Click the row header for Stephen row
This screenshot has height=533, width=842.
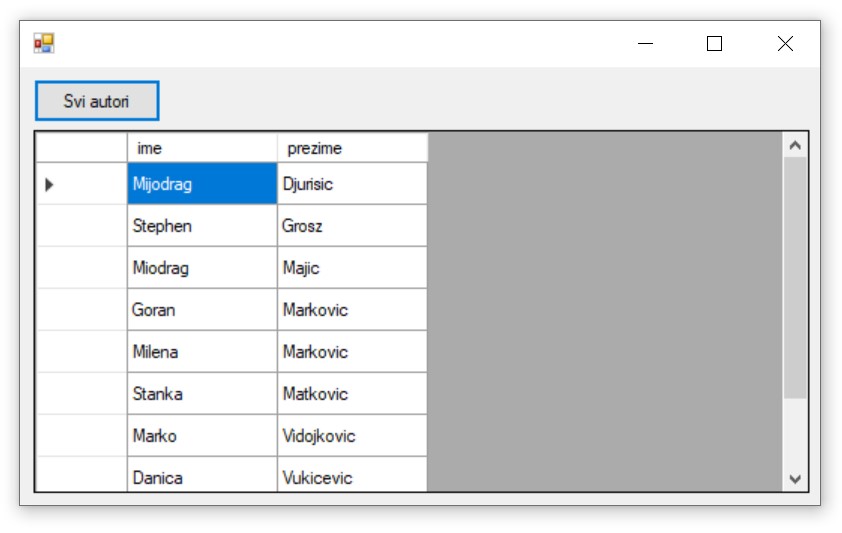[x=82, y=226]
